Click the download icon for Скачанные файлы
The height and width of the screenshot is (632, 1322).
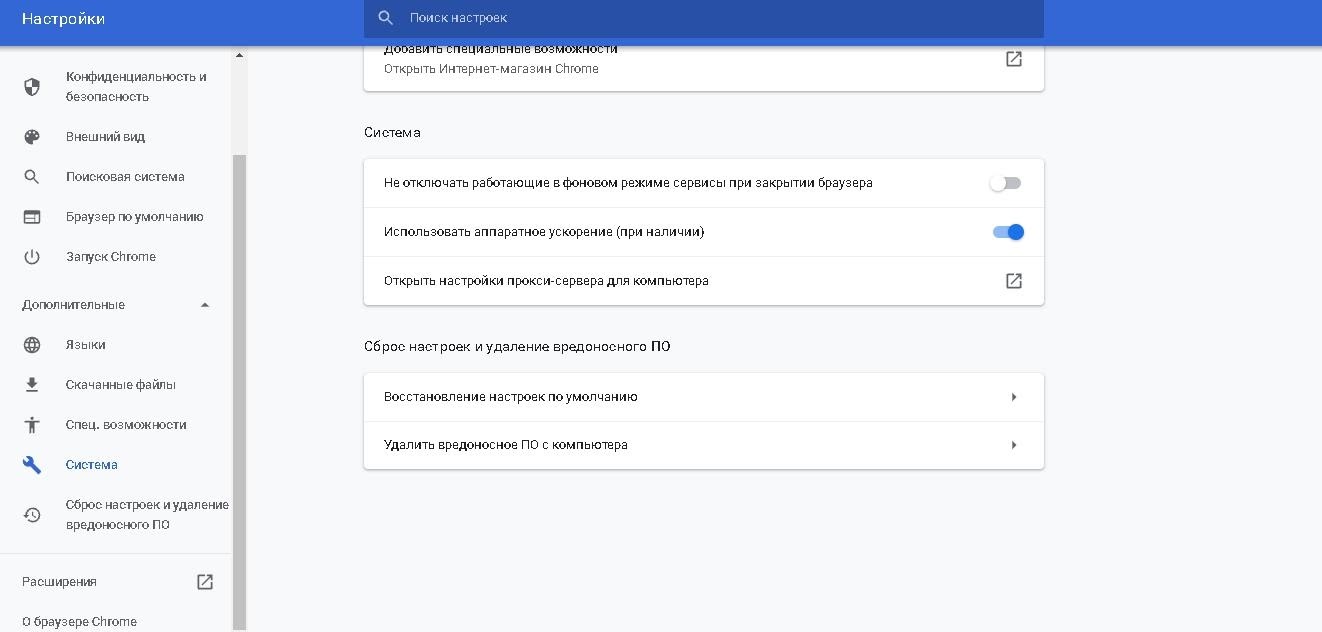coord(32,385)
